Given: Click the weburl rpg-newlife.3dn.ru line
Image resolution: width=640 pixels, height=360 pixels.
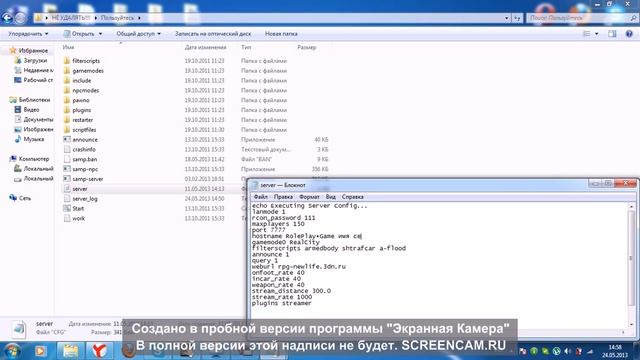Looking at the screenshot, I should [298, 267].
